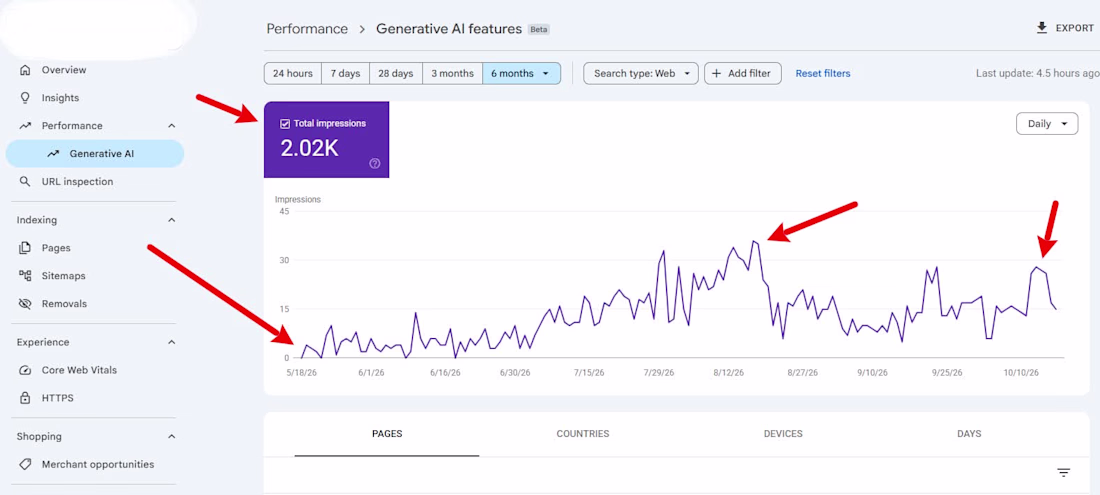Viewport: 1100px width, 495px height.
Task: Click the Indexing section header label
Action: pos(36,220)
